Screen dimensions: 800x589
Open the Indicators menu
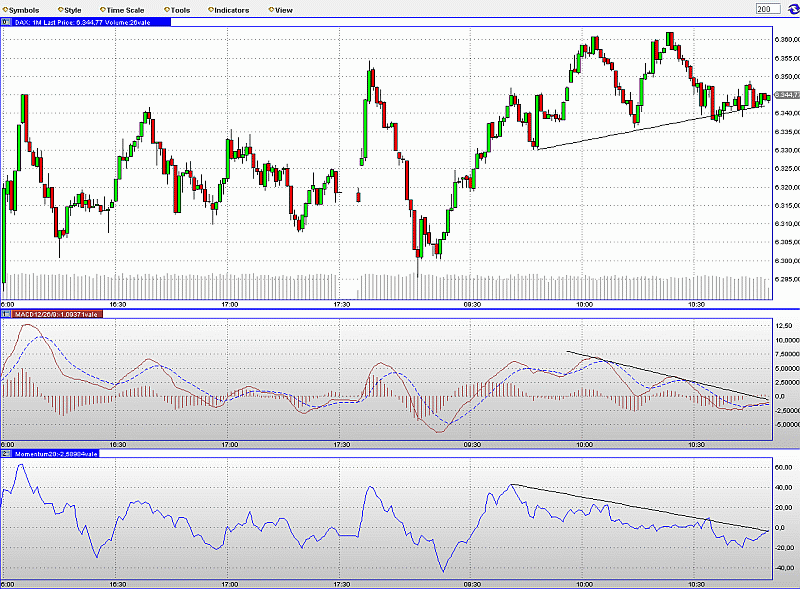229,10
